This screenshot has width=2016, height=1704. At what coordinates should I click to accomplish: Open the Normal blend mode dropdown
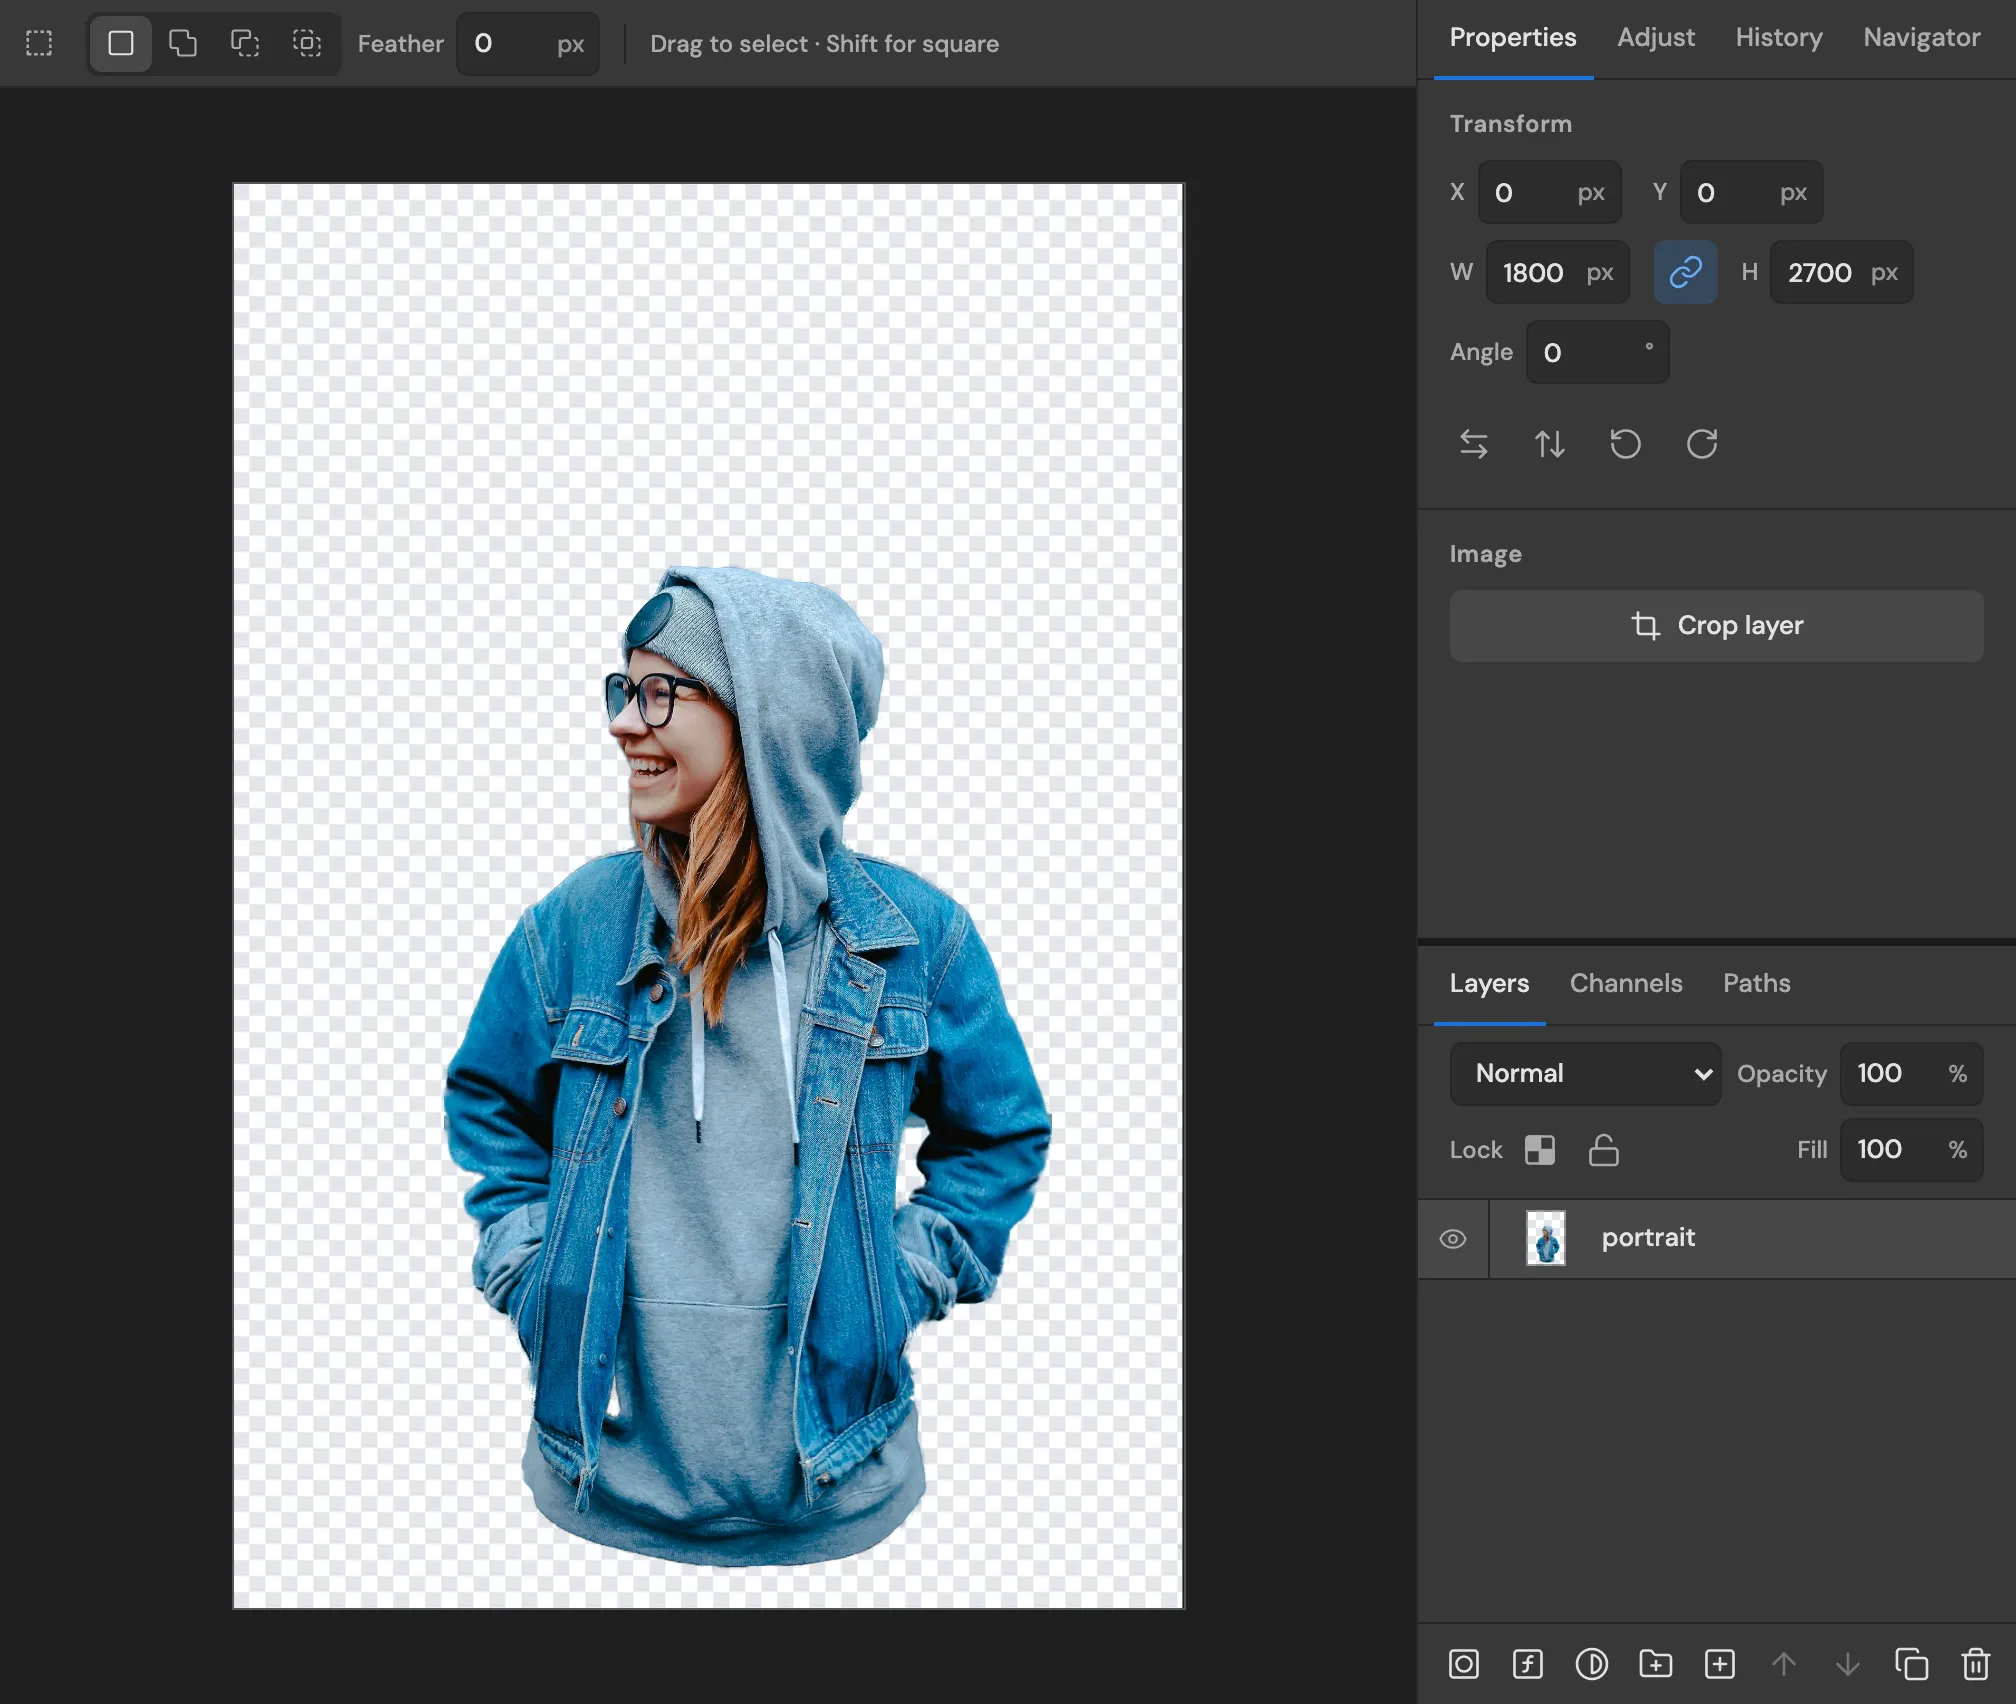(x=1585, y=1074)
